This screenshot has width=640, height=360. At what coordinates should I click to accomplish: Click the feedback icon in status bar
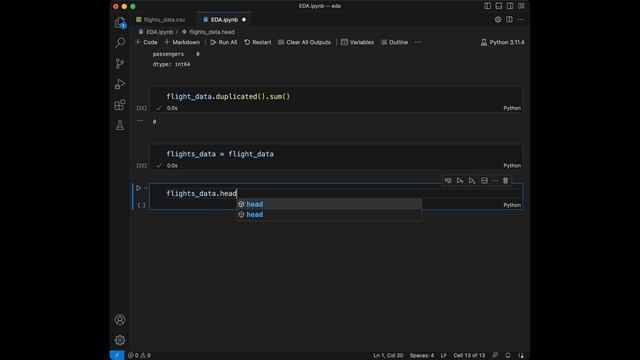coord(495,355)
